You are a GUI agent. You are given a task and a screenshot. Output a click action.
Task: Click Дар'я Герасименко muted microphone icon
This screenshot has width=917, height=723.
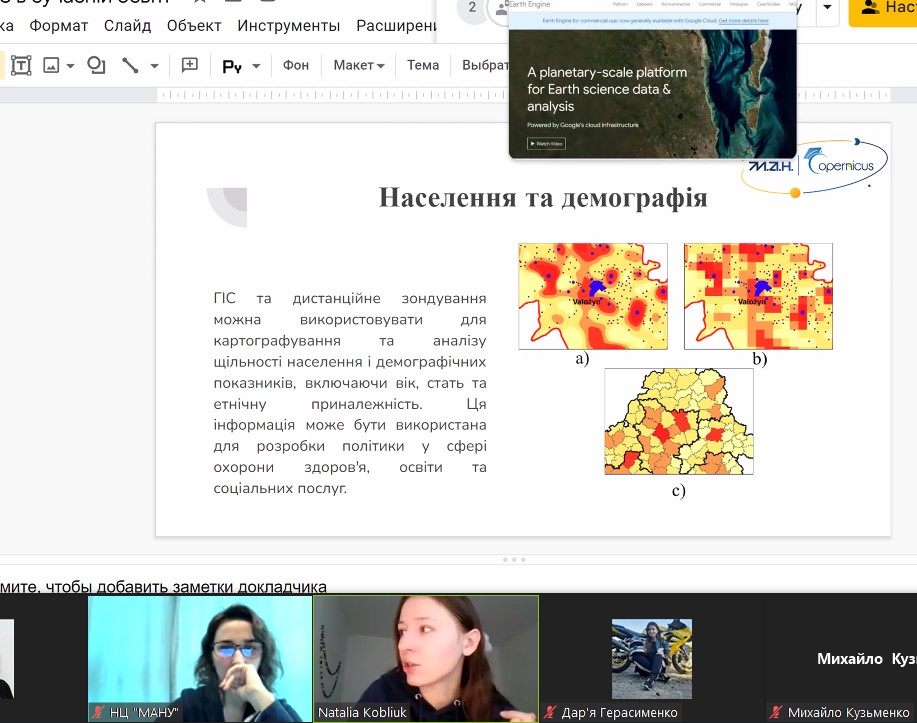550,713
